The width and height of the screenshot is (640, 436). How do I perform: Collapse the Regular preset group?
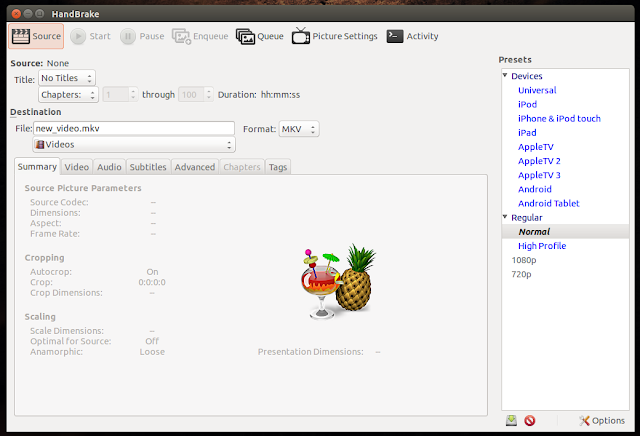505,217
